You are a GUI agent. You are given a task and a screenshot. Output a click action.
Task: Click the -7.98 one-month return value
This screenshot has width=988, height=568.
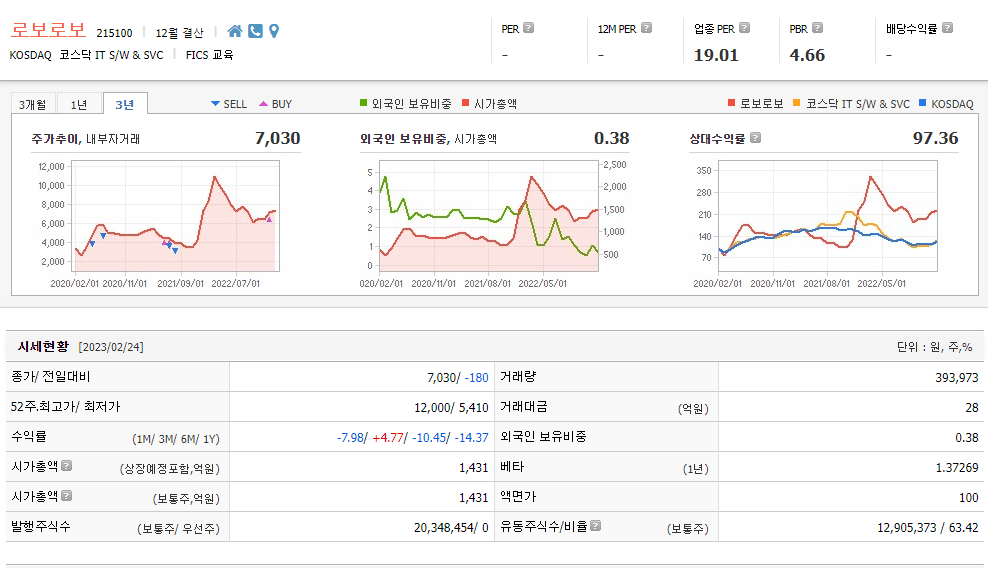tap(350, 438)
